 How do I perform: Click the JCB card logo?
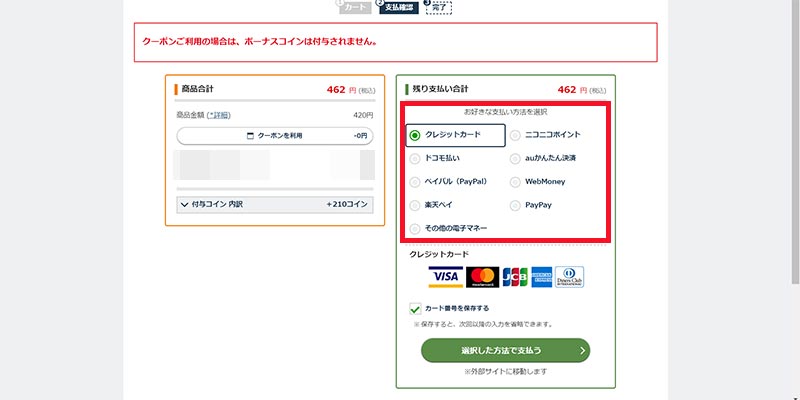pos(515,276)
